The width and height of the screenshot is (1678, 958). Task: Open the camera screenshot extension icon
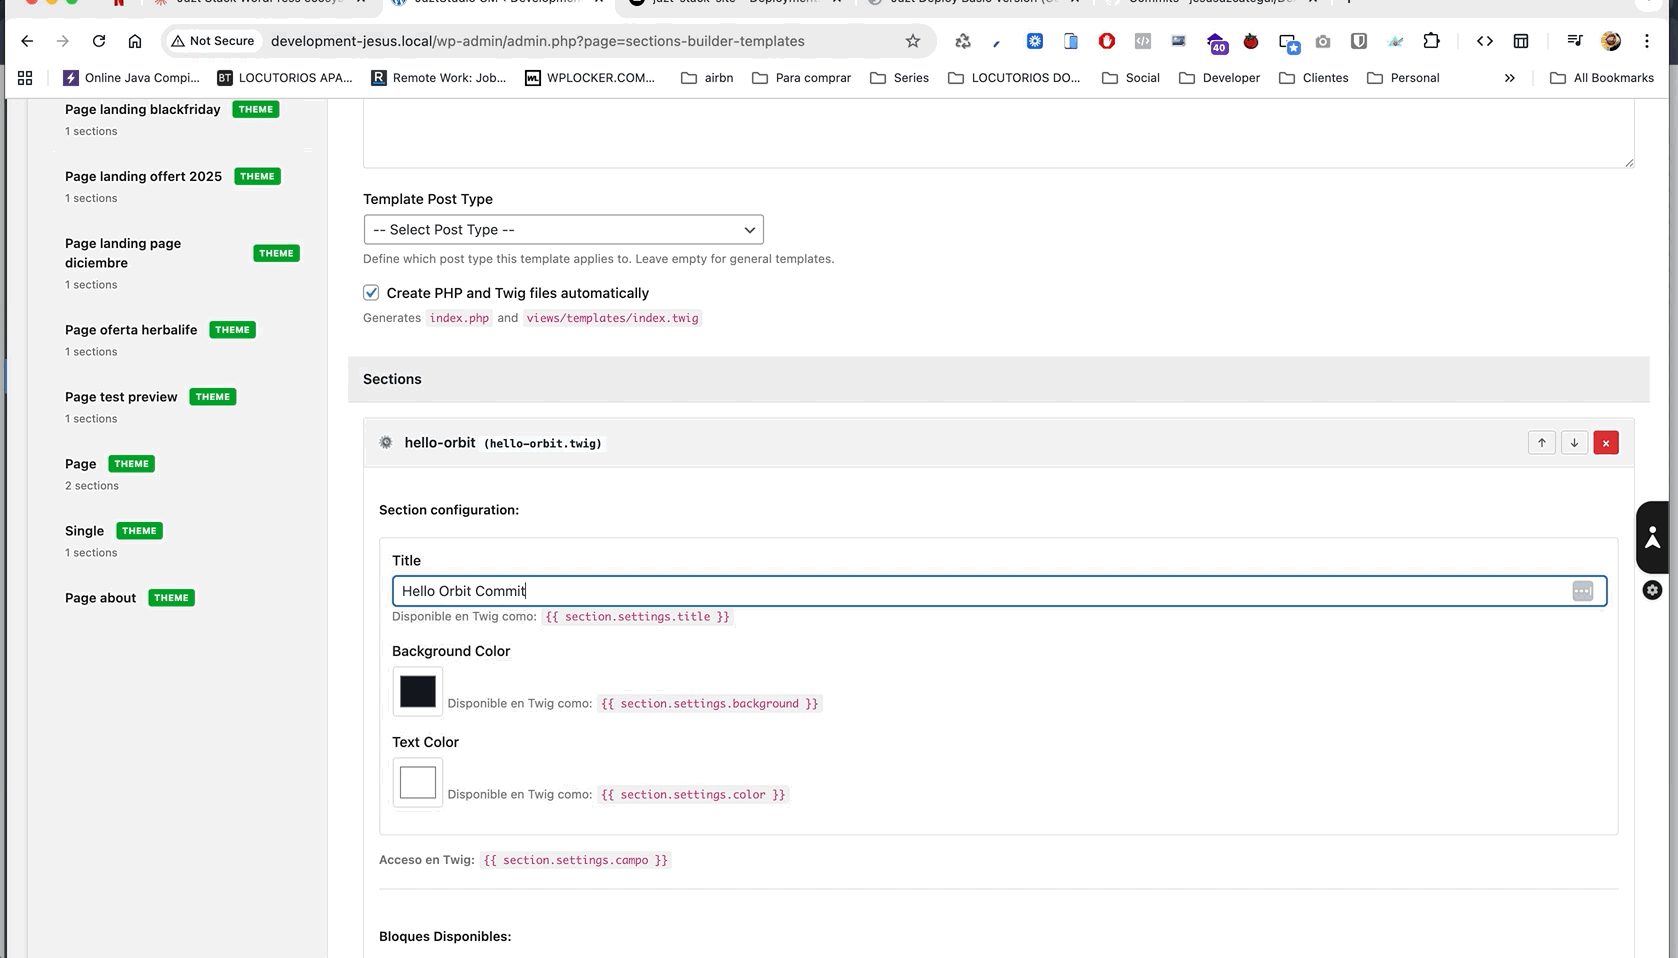point(1323,41)
